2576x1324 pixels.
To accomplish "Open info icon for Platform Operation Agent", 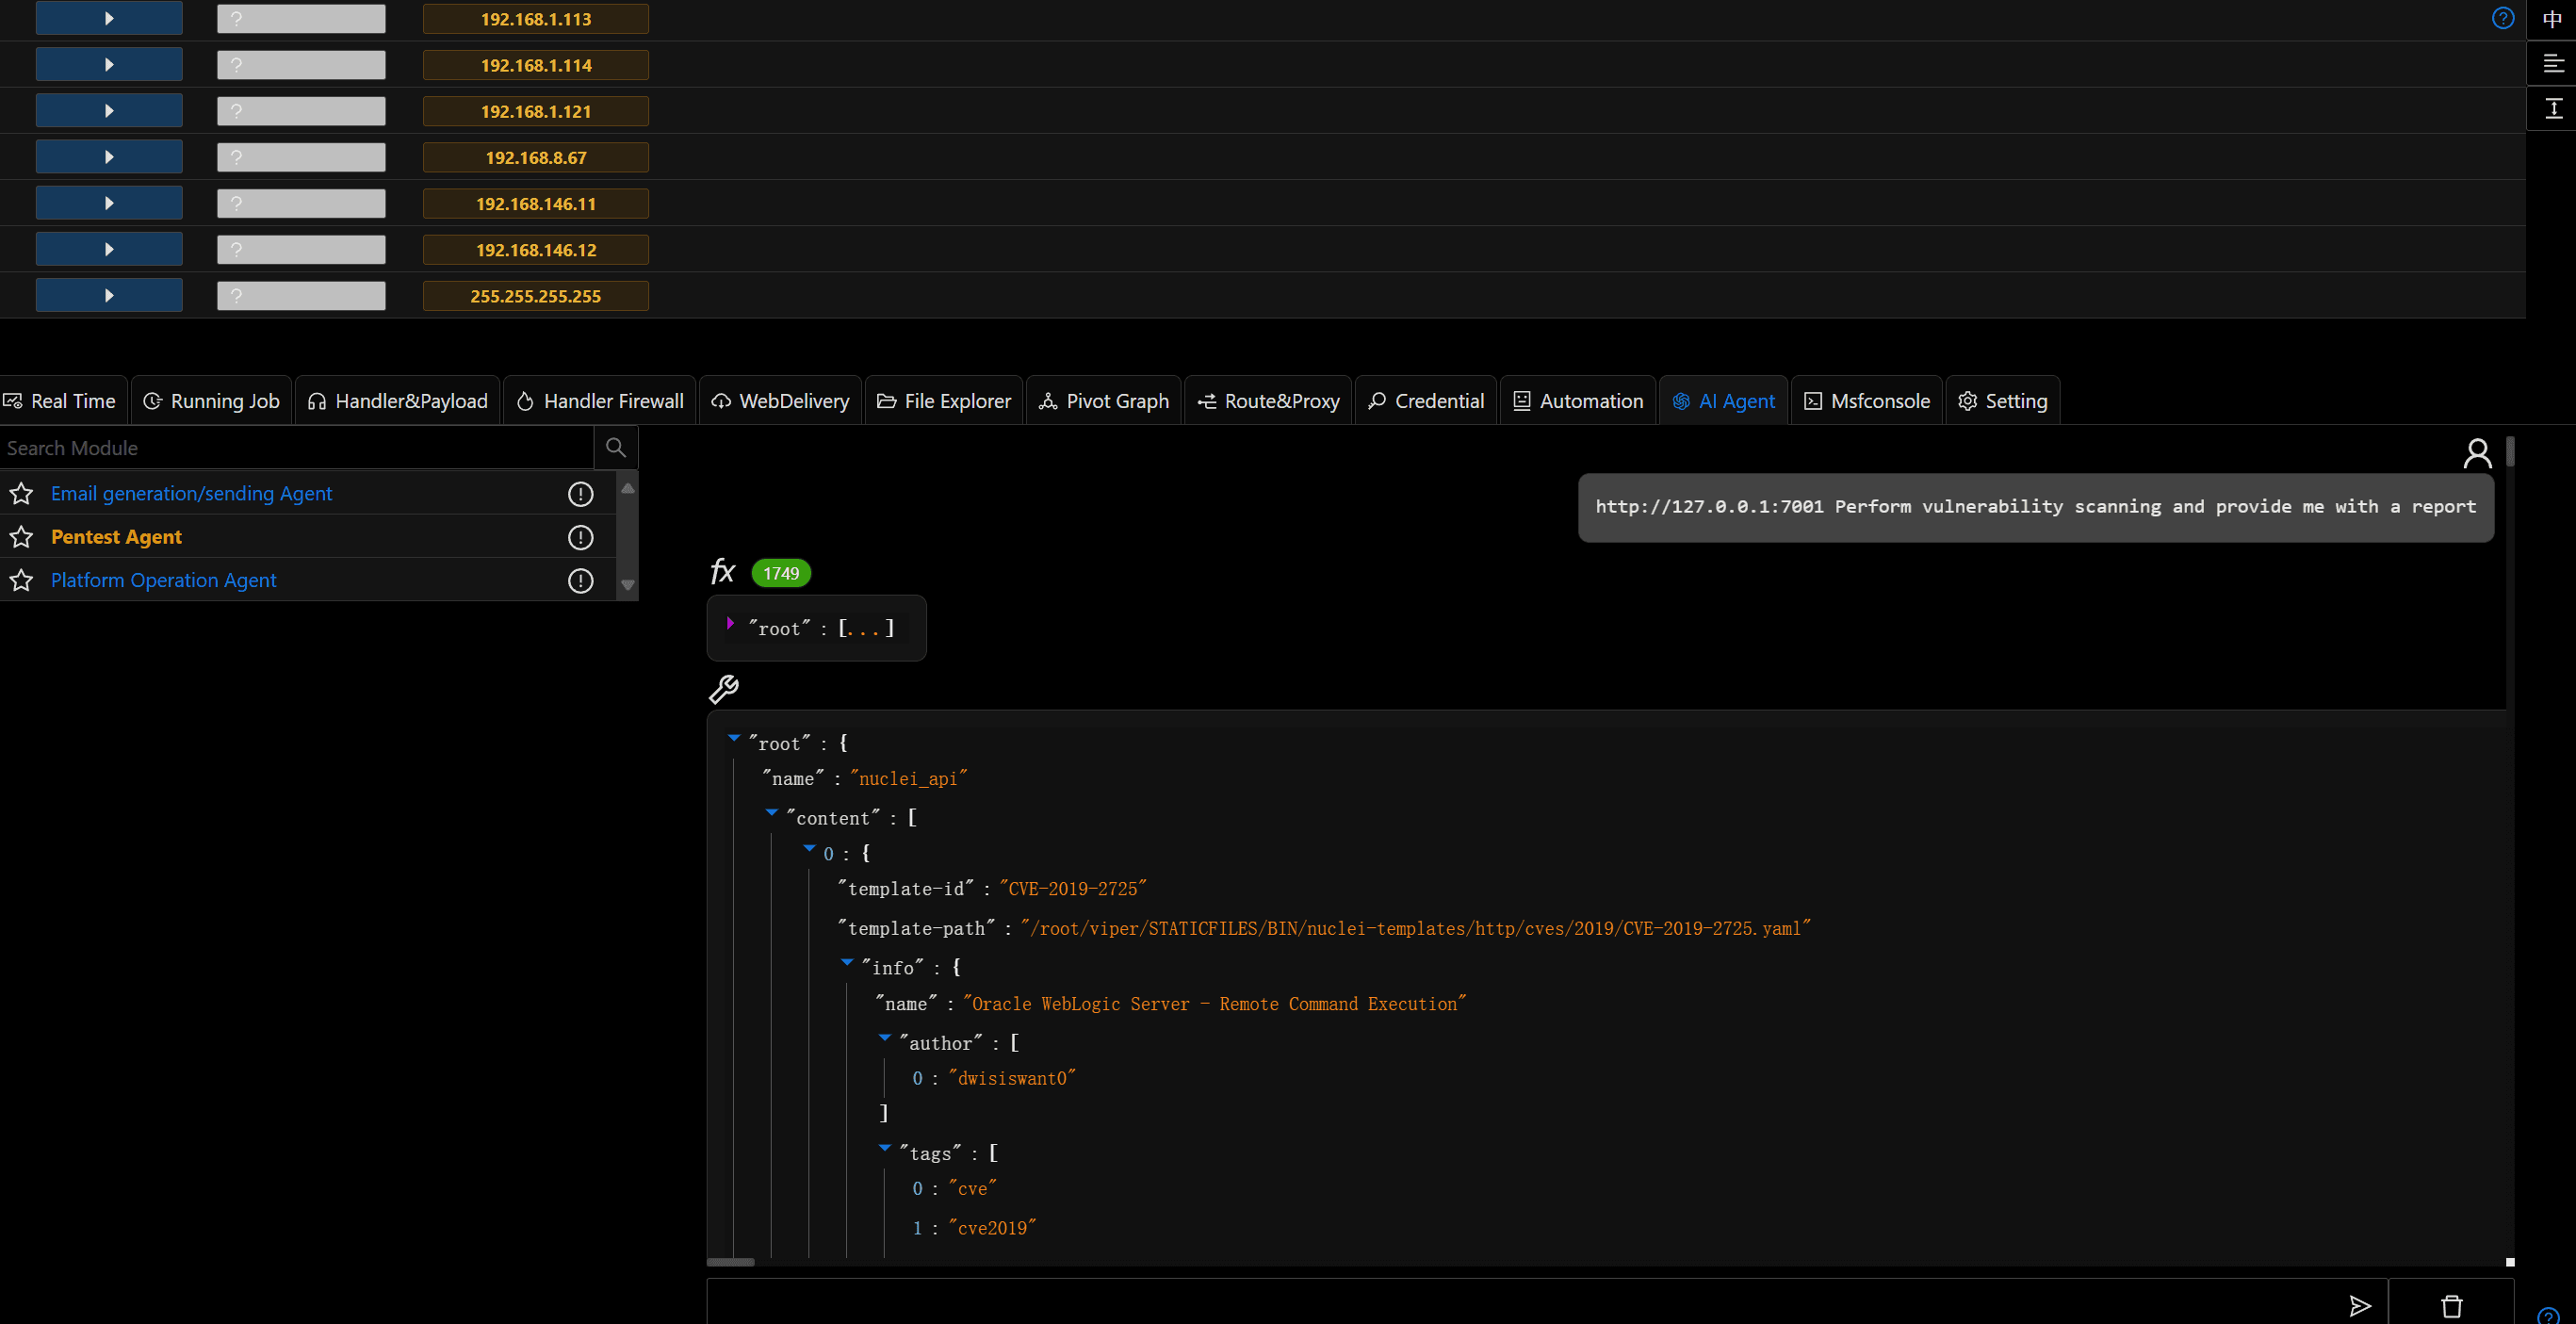I will pos(580,580).
